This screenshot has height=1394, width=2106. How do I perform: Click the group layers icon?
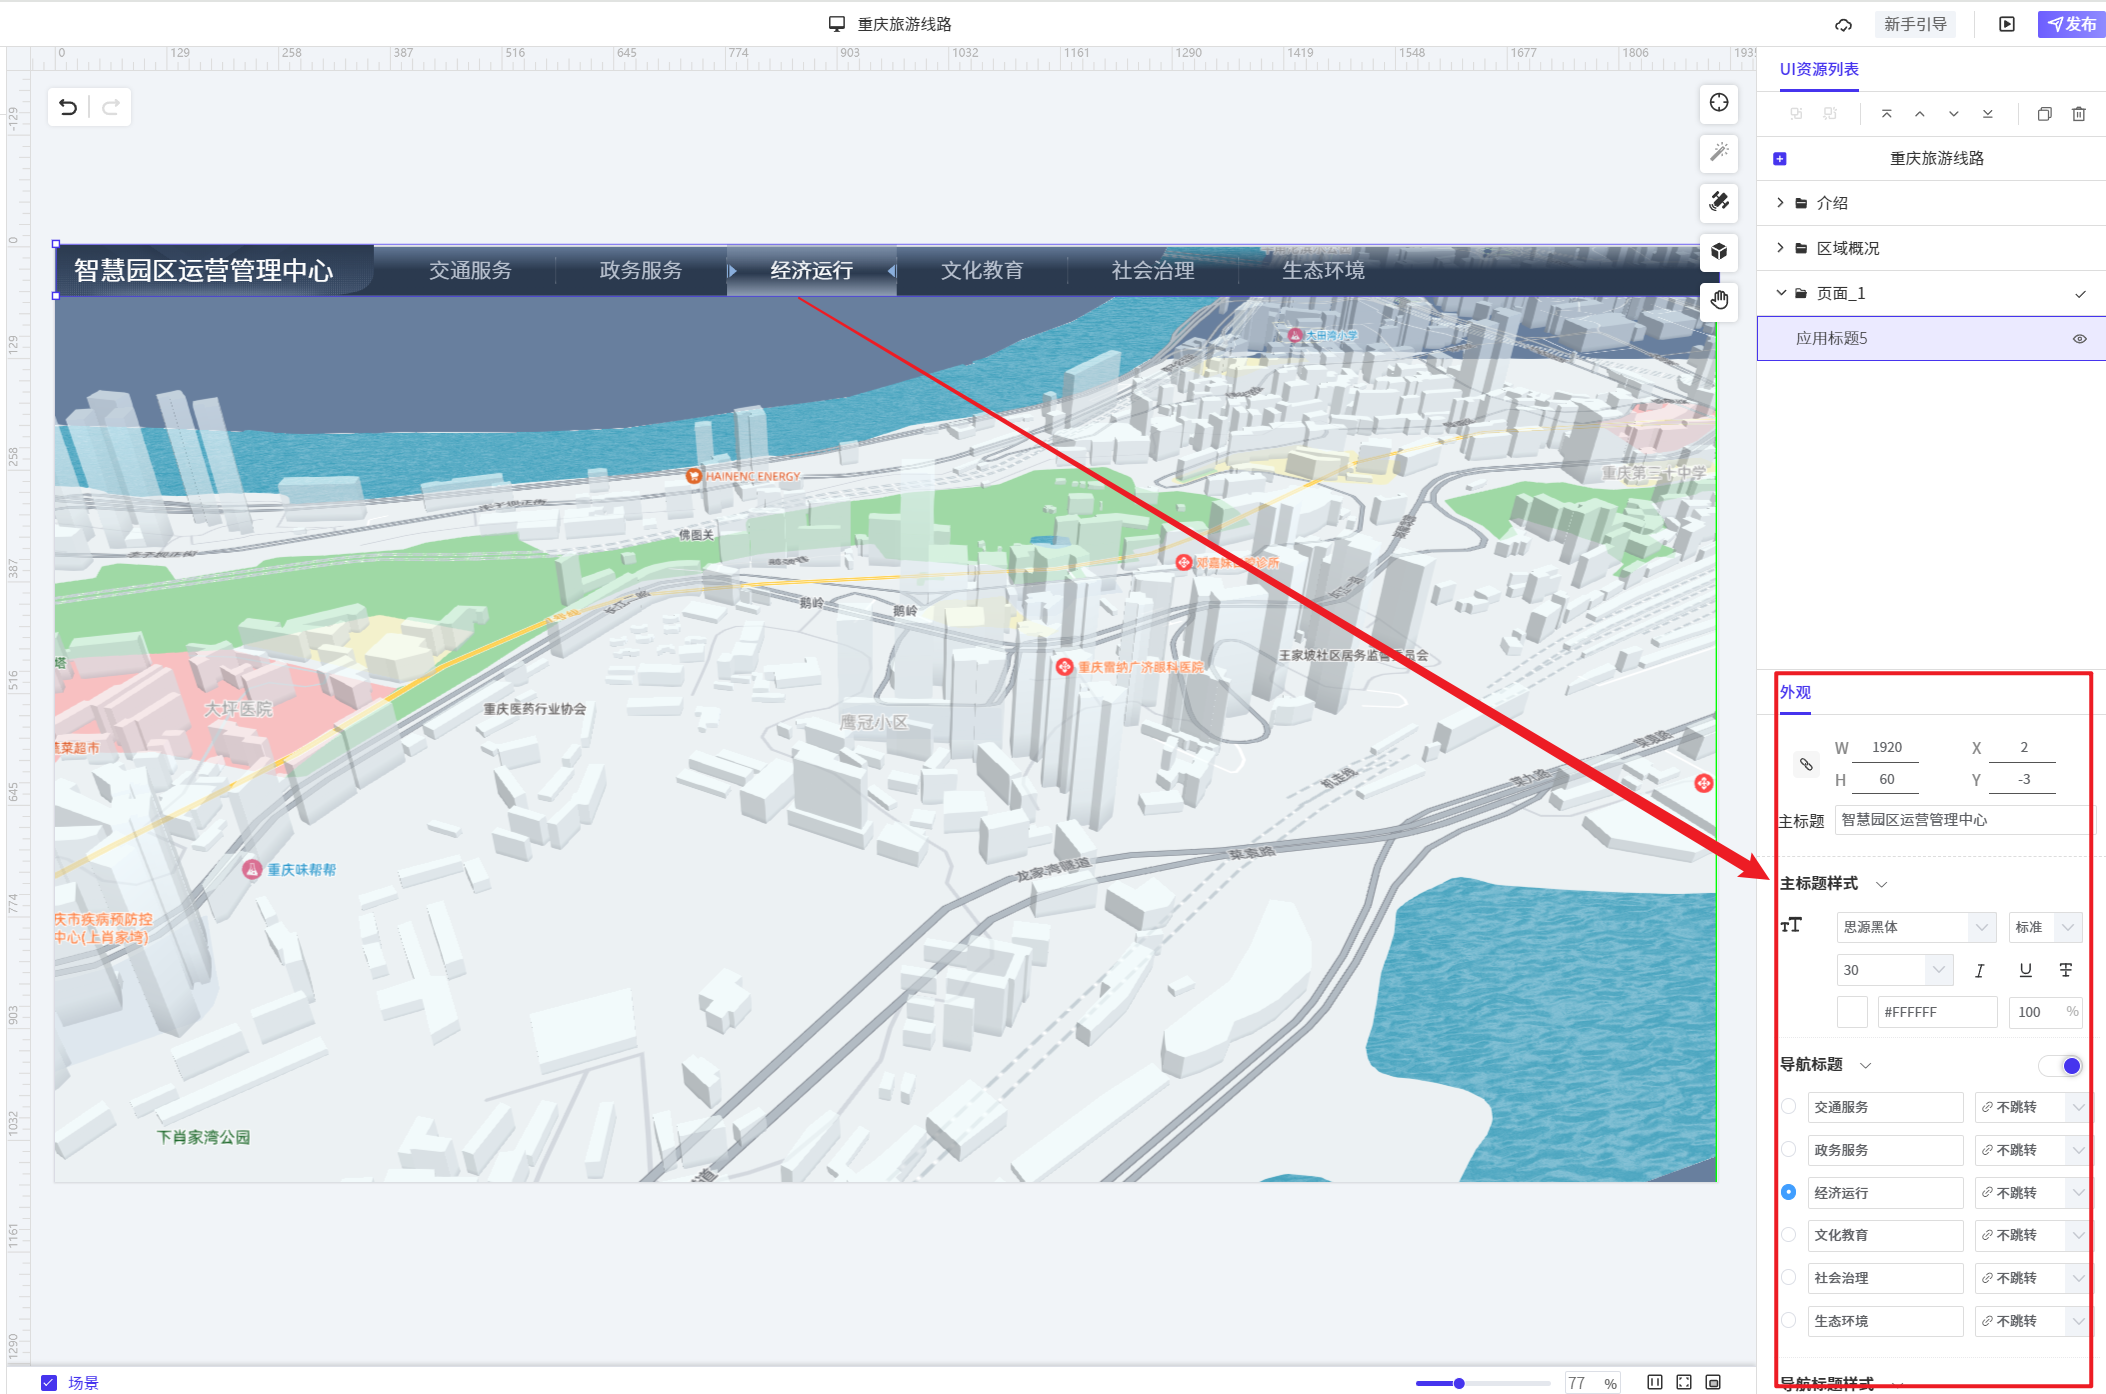pos(1796,114)
